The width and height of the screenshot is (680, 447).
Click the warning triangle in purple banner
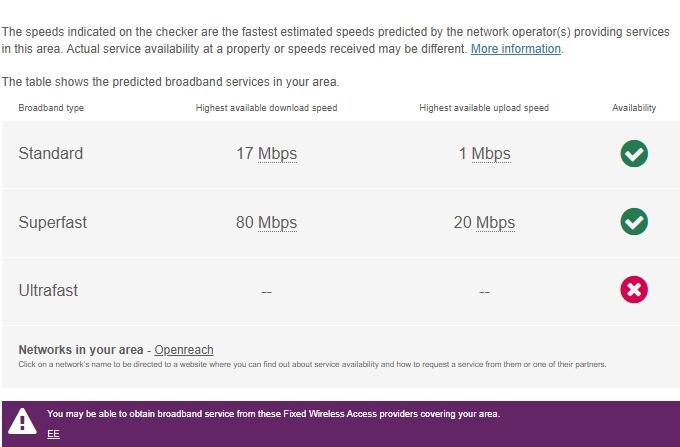[22, 421]
